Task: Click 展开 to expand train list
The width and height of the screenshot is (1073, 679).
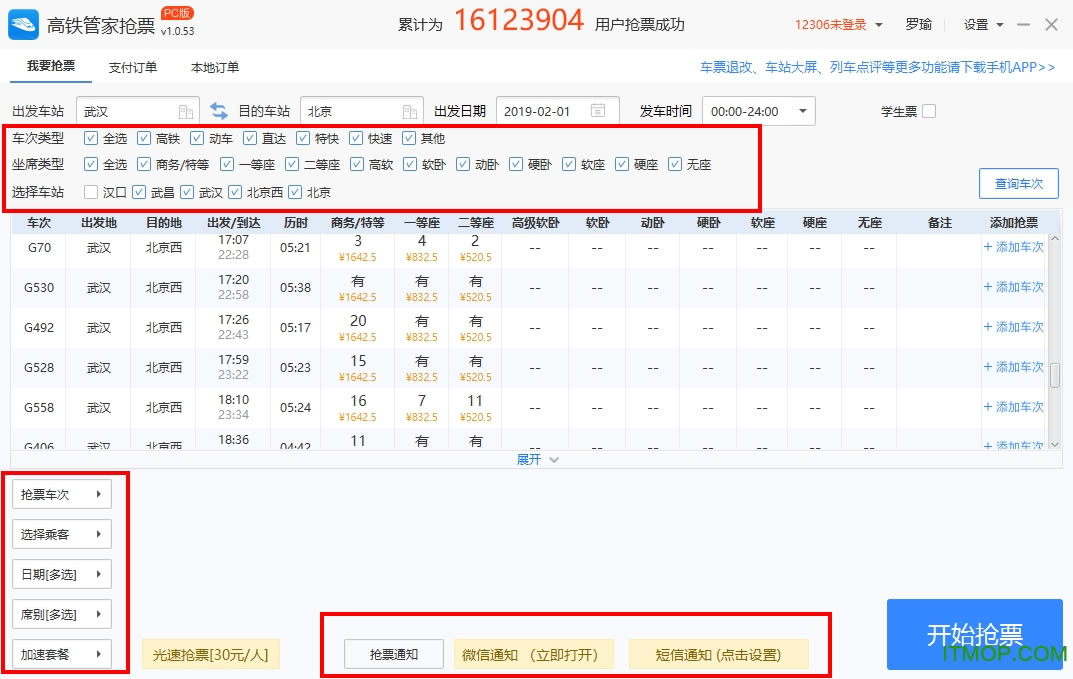Action: [x=537, y=459]
